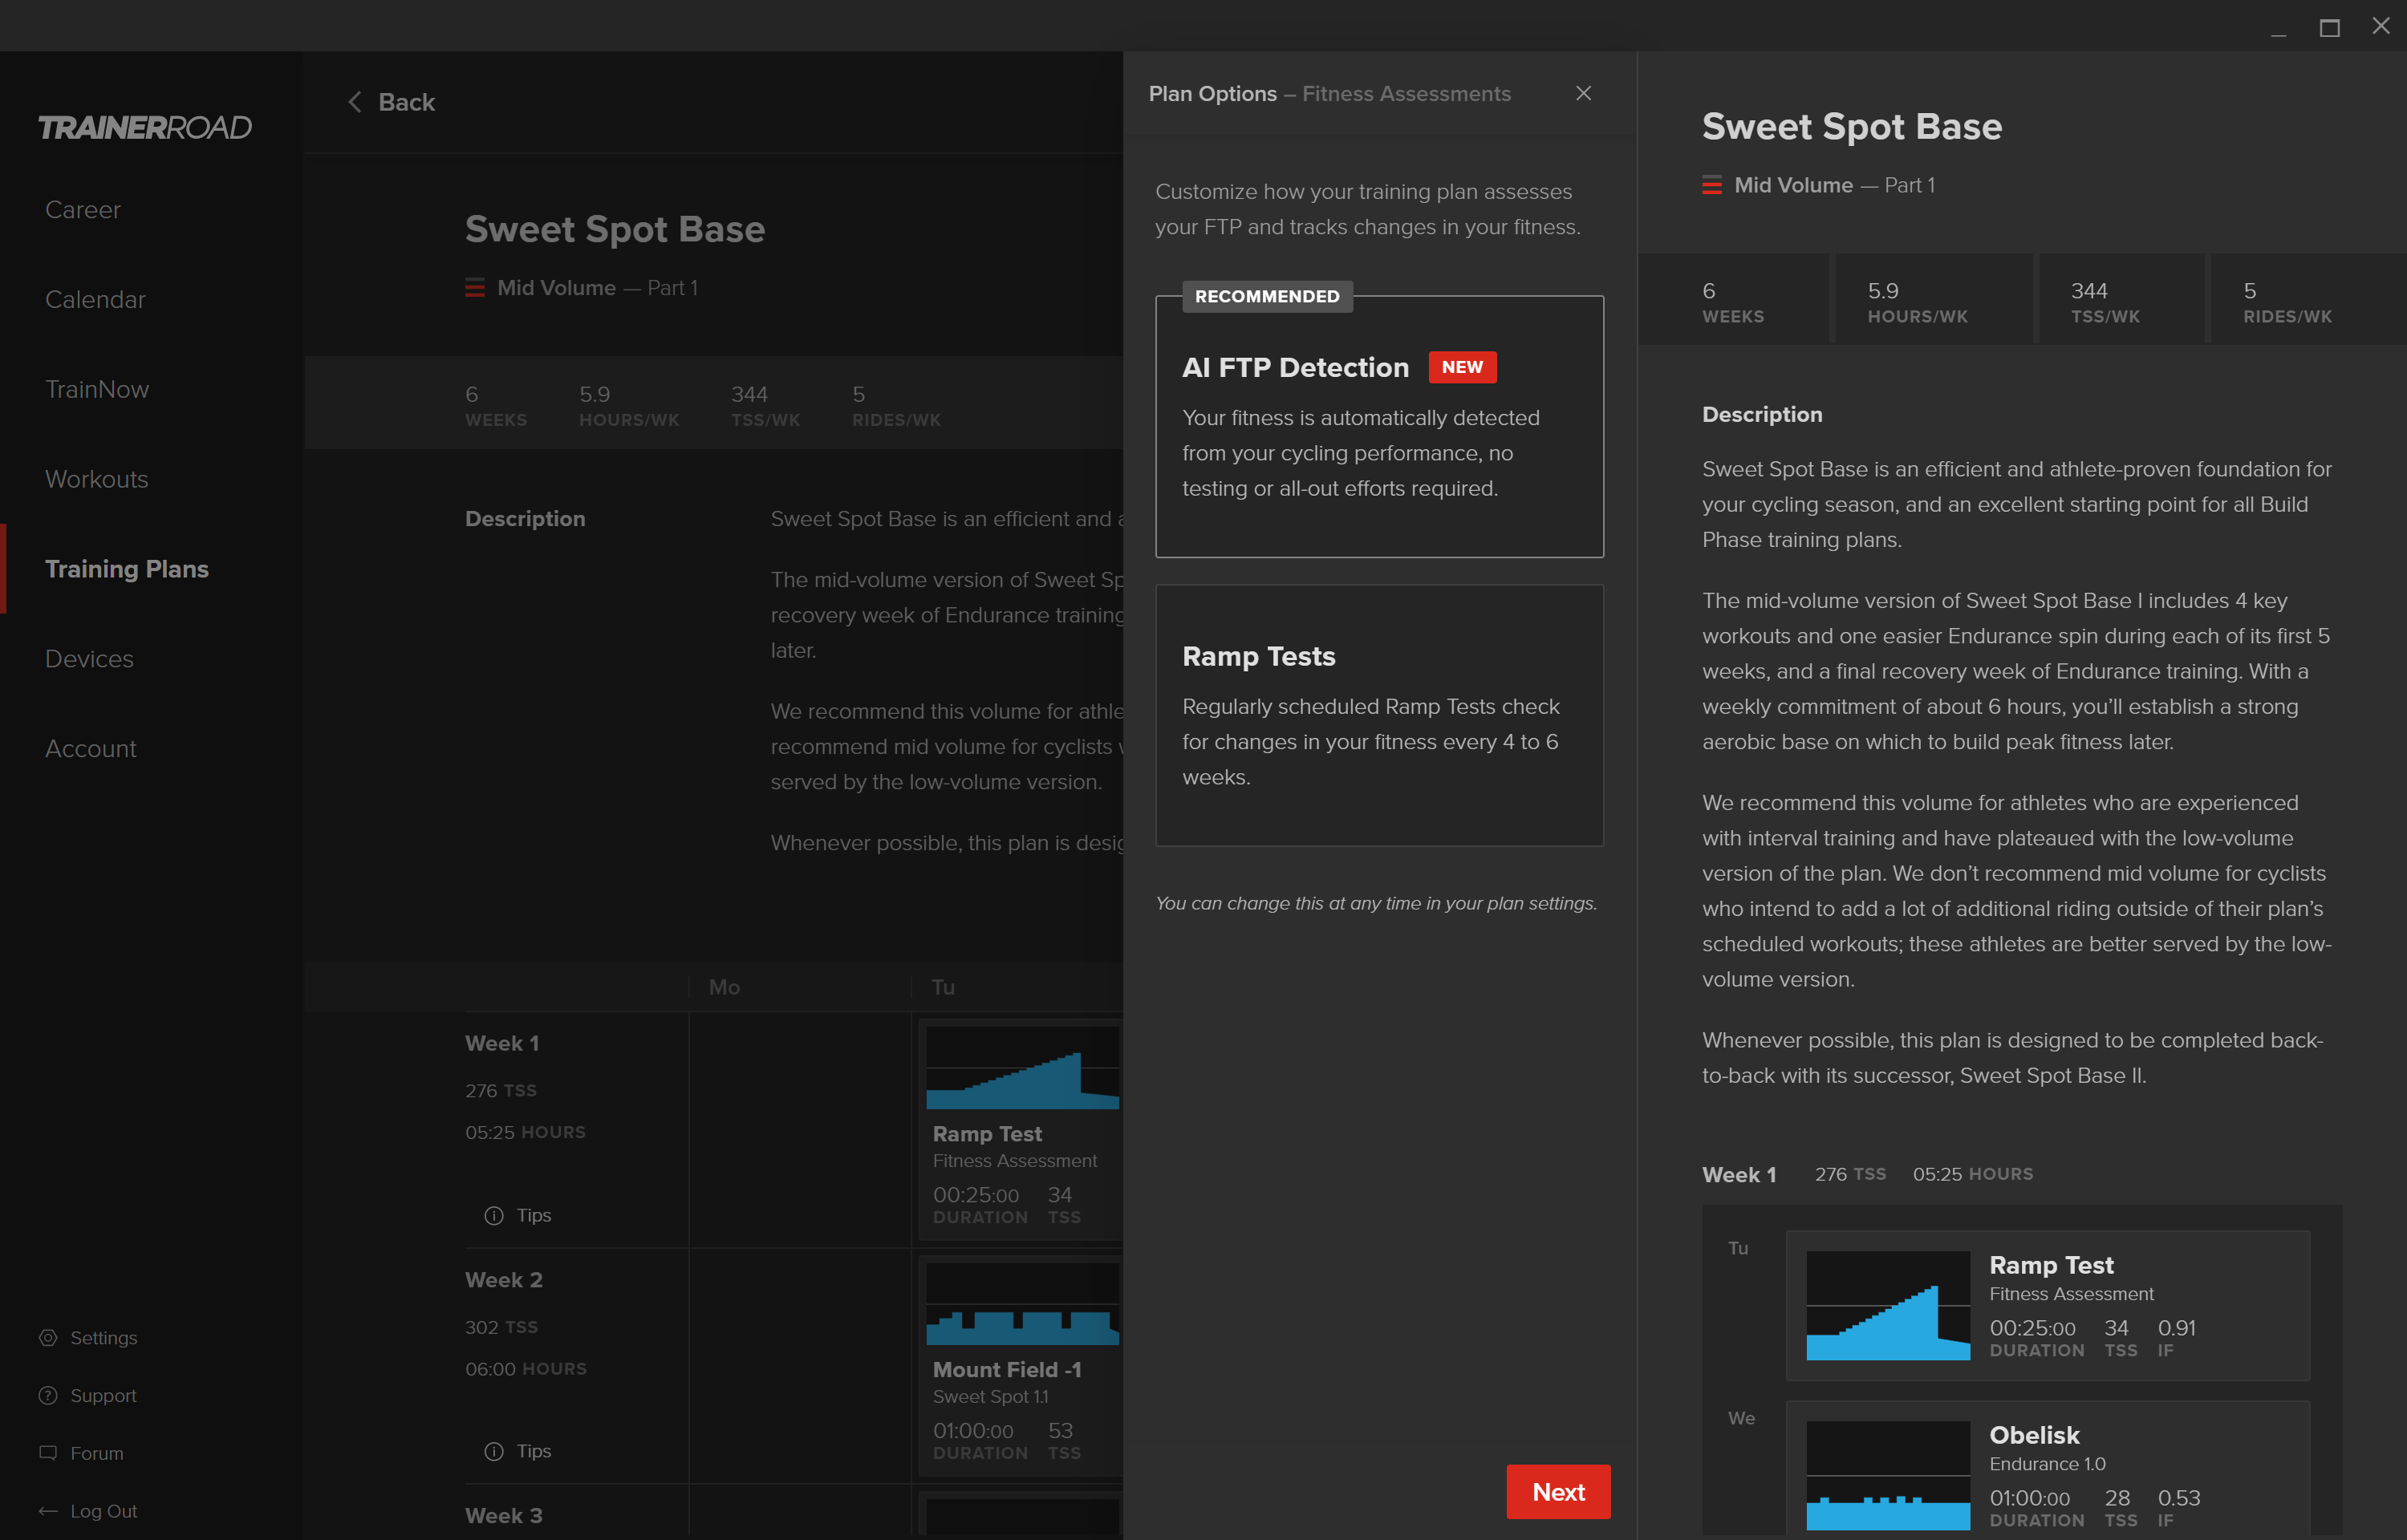The image size is (2407, 1540).
Task: Click the NEW badge beside AI FTP Detection
Action: (1462, 367)
